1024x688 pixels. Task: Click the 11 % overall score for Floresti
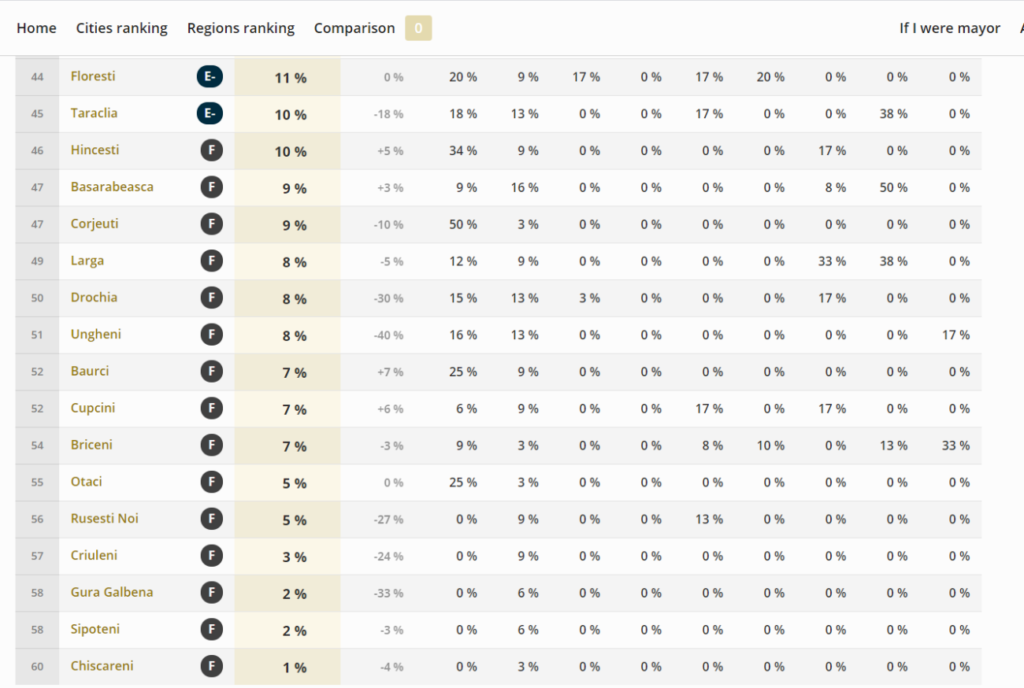tap(291, 78)
